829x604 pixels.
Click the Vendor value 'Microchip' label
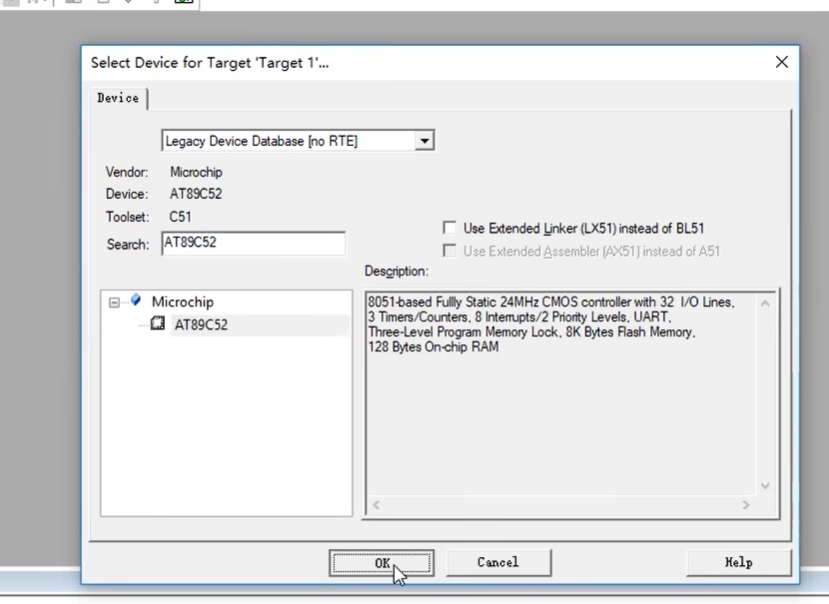(196, 172)
